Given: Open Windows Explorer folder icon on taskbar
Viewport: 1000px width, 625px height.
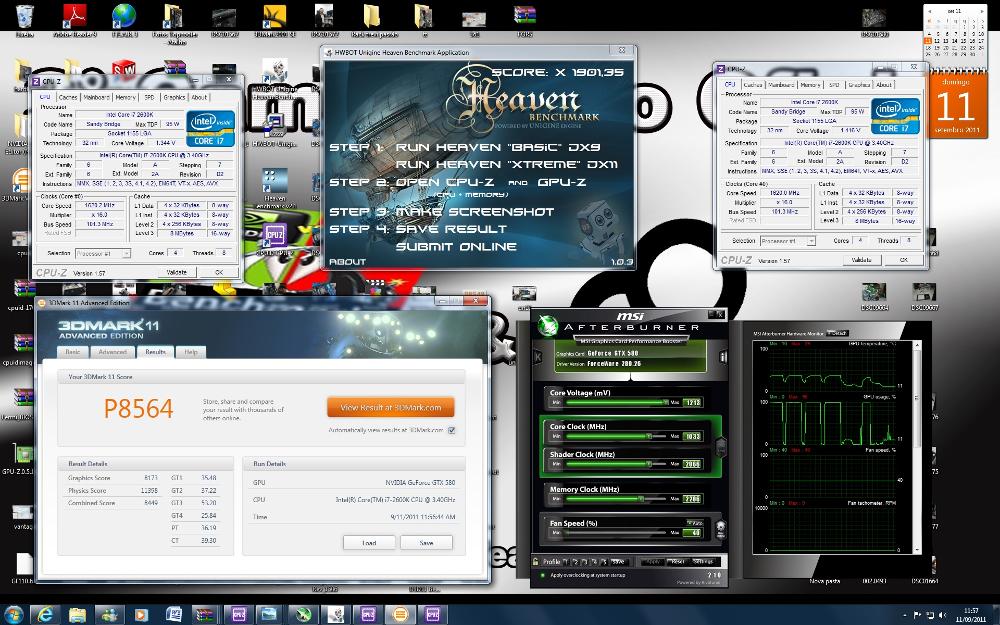Looking at the screenshot, I should [77, 615].
